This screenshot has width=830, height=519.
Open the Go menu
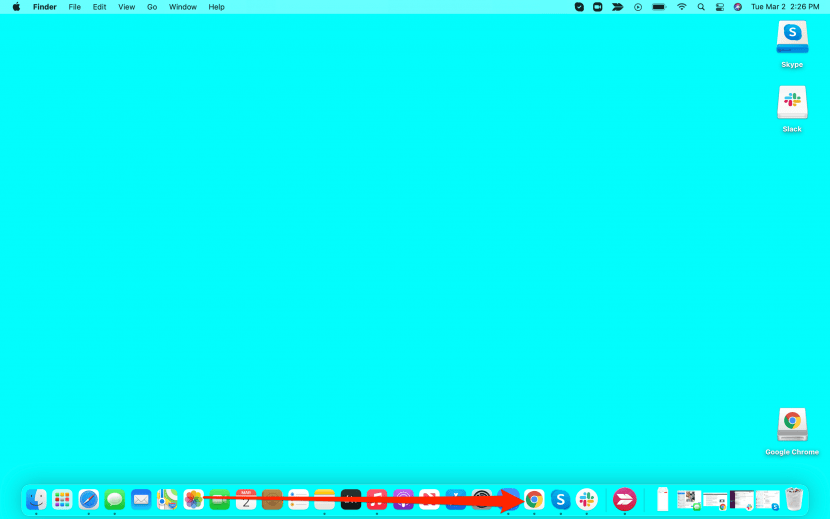tap(152, 7)
